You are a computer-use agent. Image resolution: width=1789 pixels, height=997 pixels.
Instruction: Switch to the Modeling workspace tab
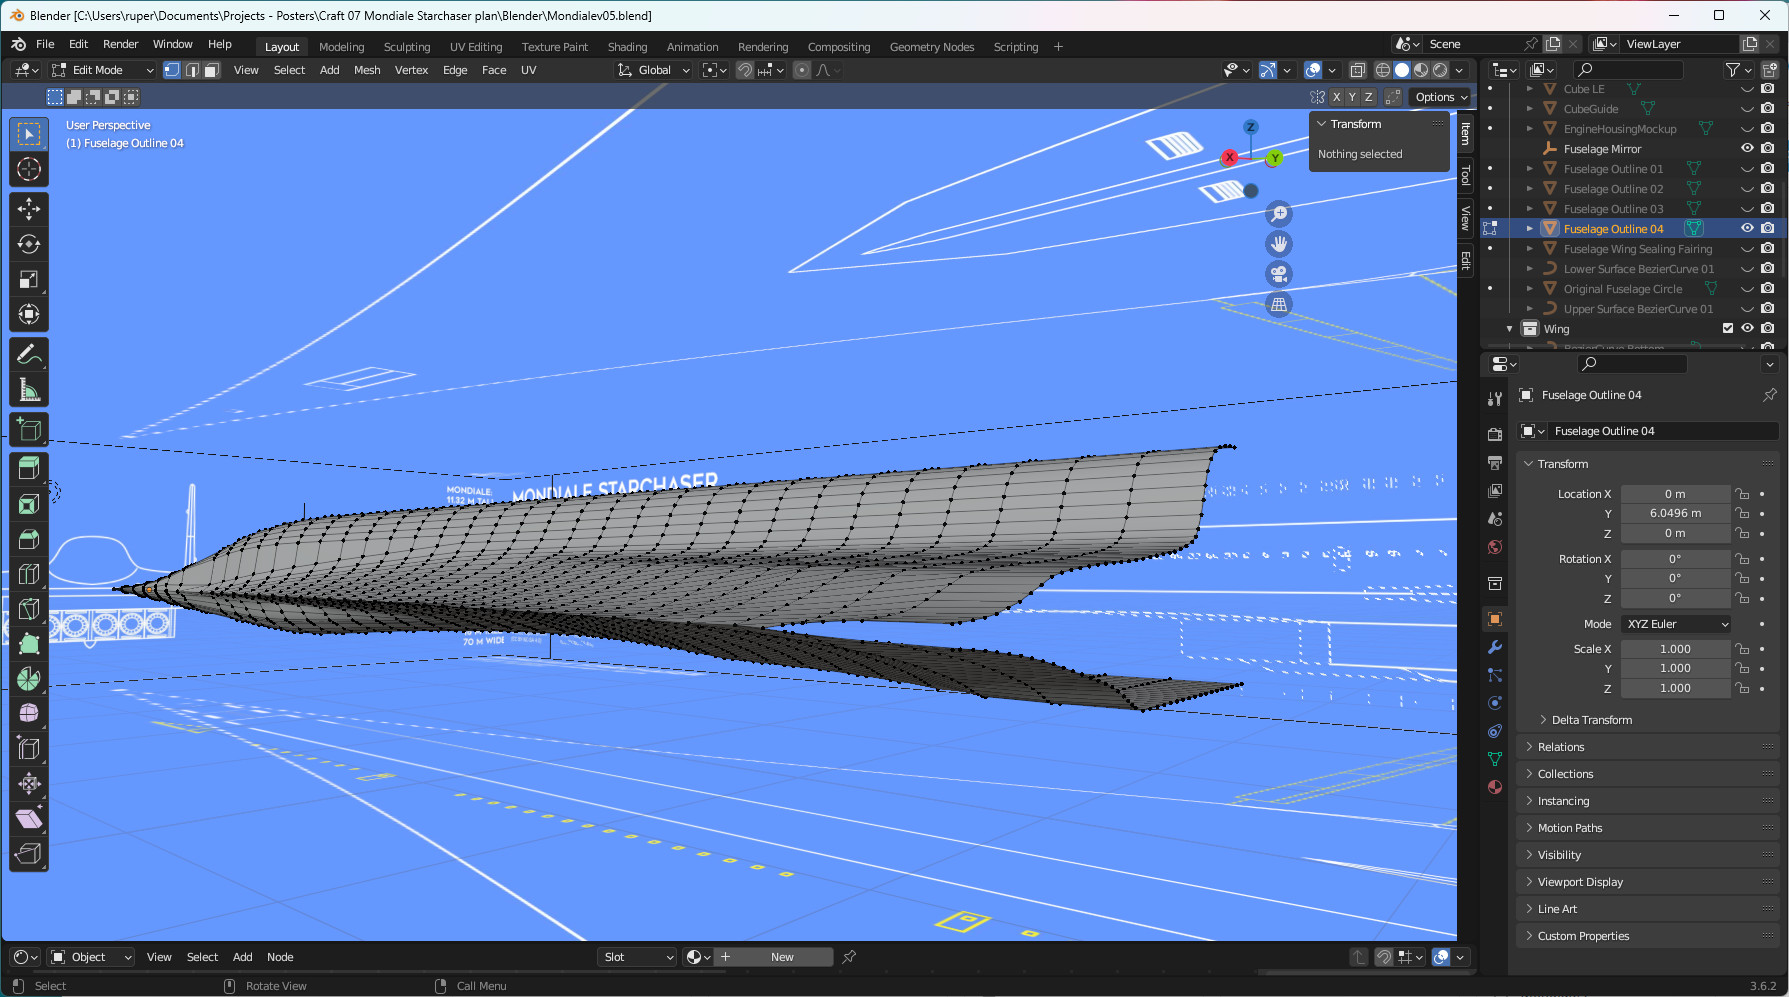341,47
